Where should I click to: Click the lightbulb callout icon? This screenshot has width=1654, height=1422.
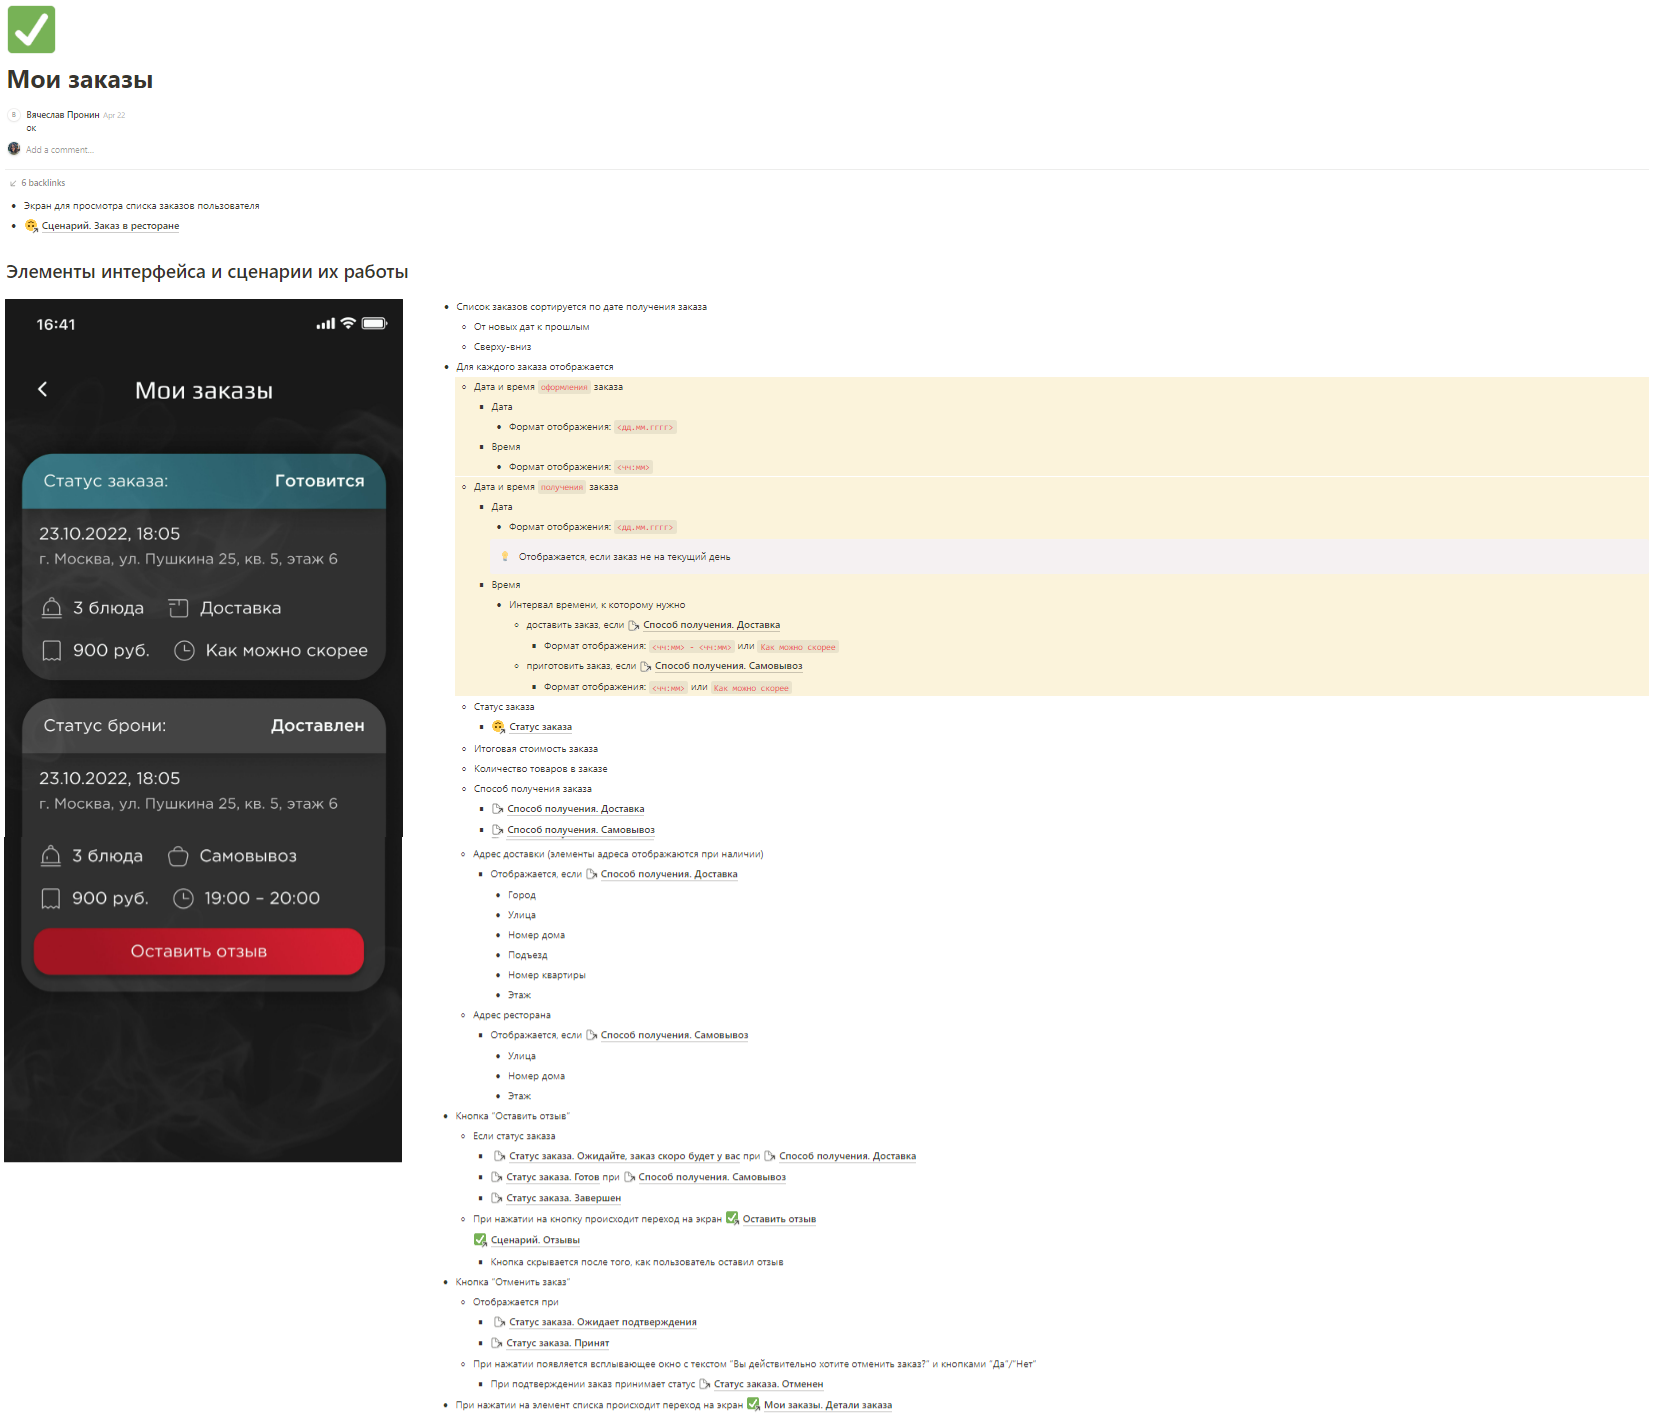coord(505,557)
